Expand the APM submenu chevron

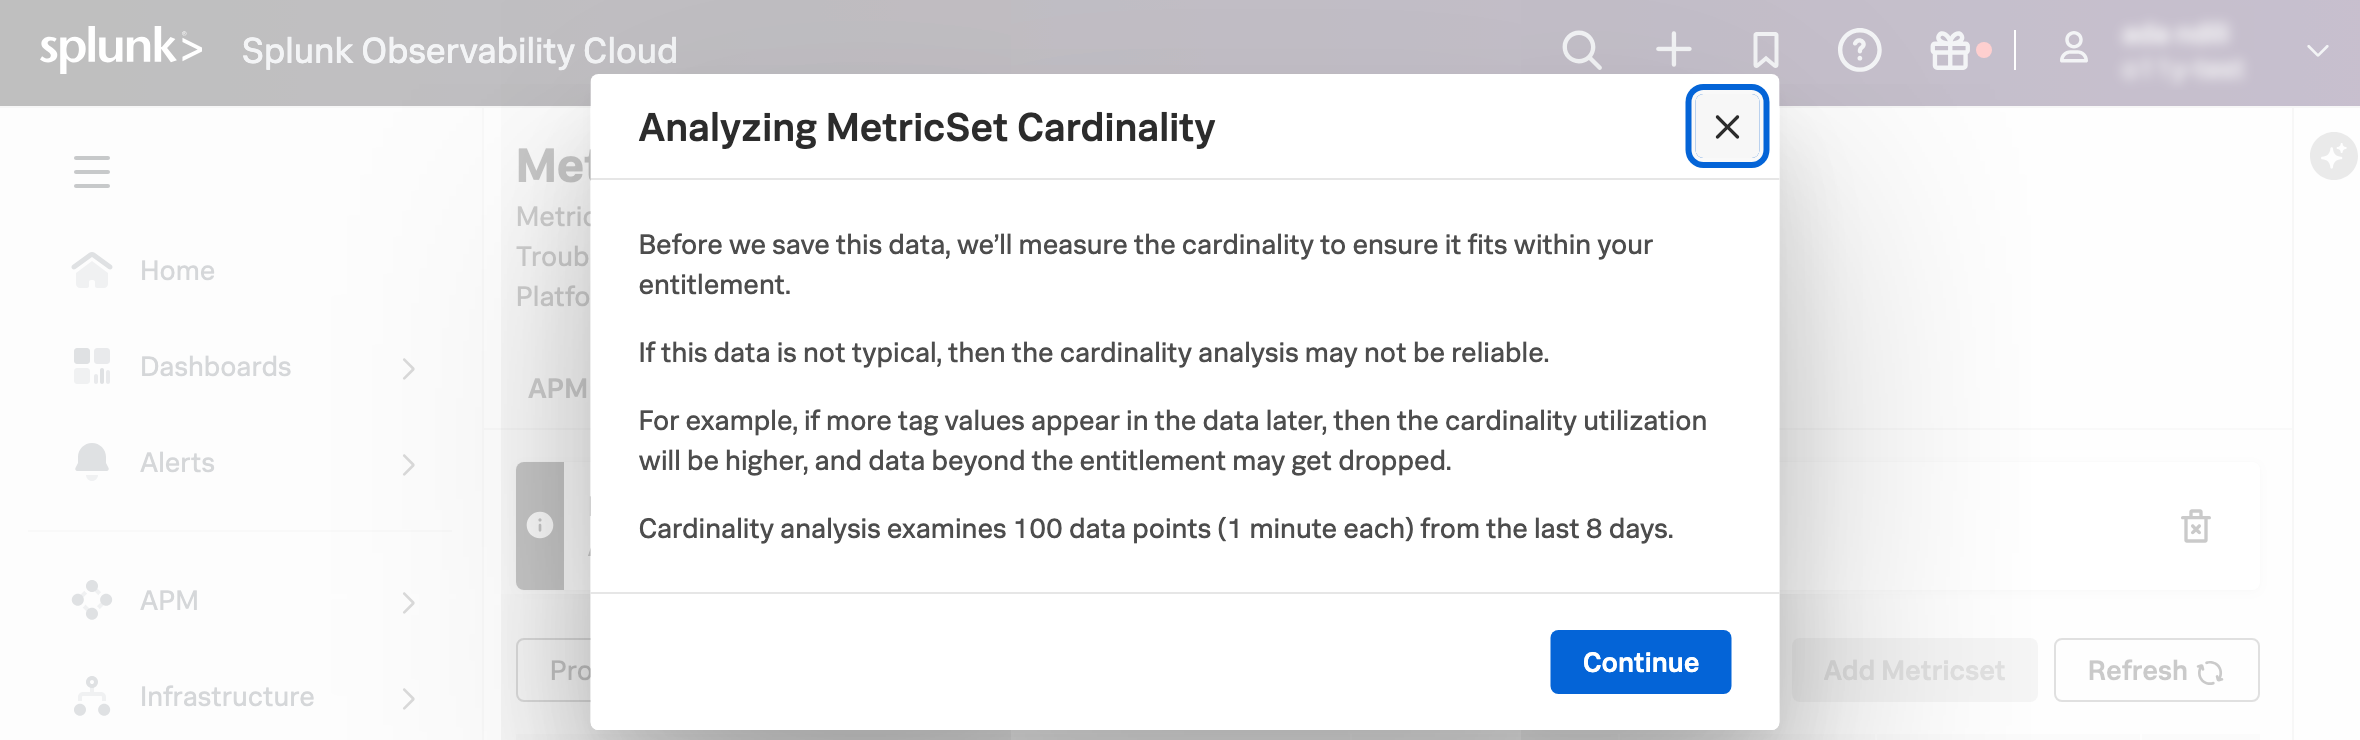(x=408, y=603)
